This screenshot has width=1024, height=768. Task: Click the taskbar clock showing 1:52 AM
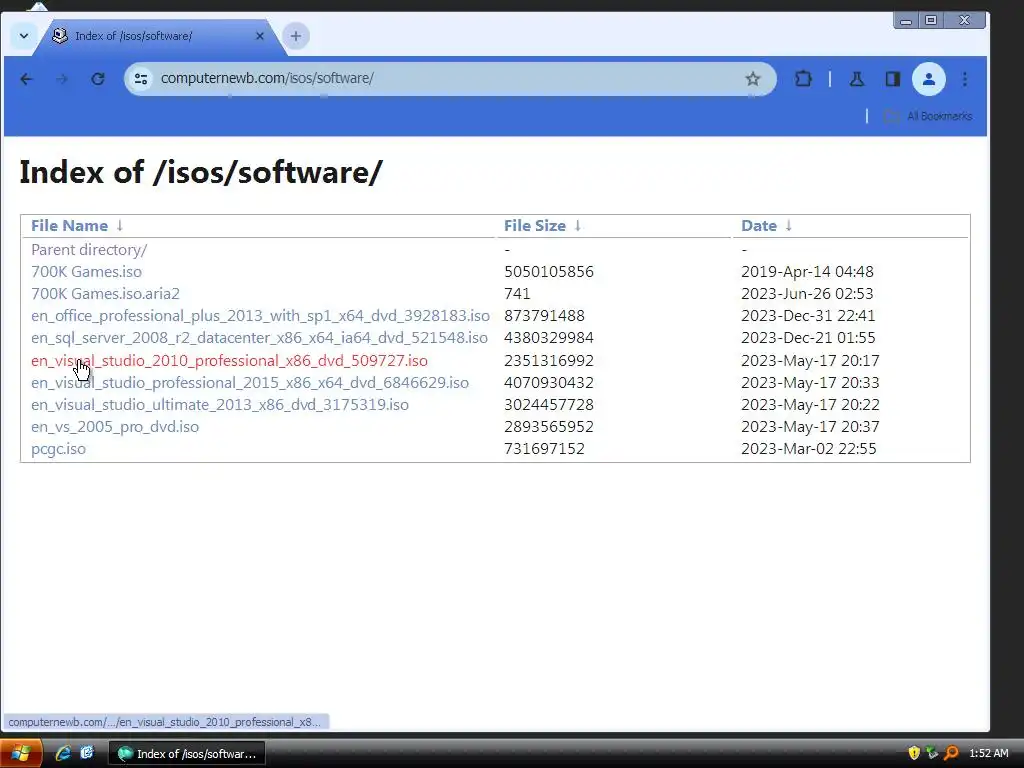(988, 754)
